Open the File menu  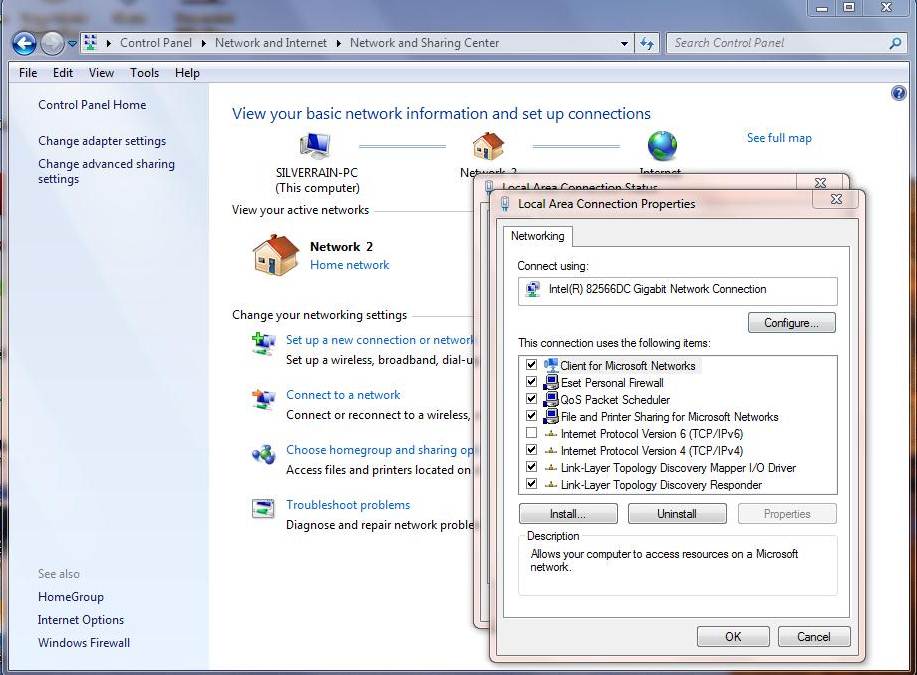(x=28, y=73)
